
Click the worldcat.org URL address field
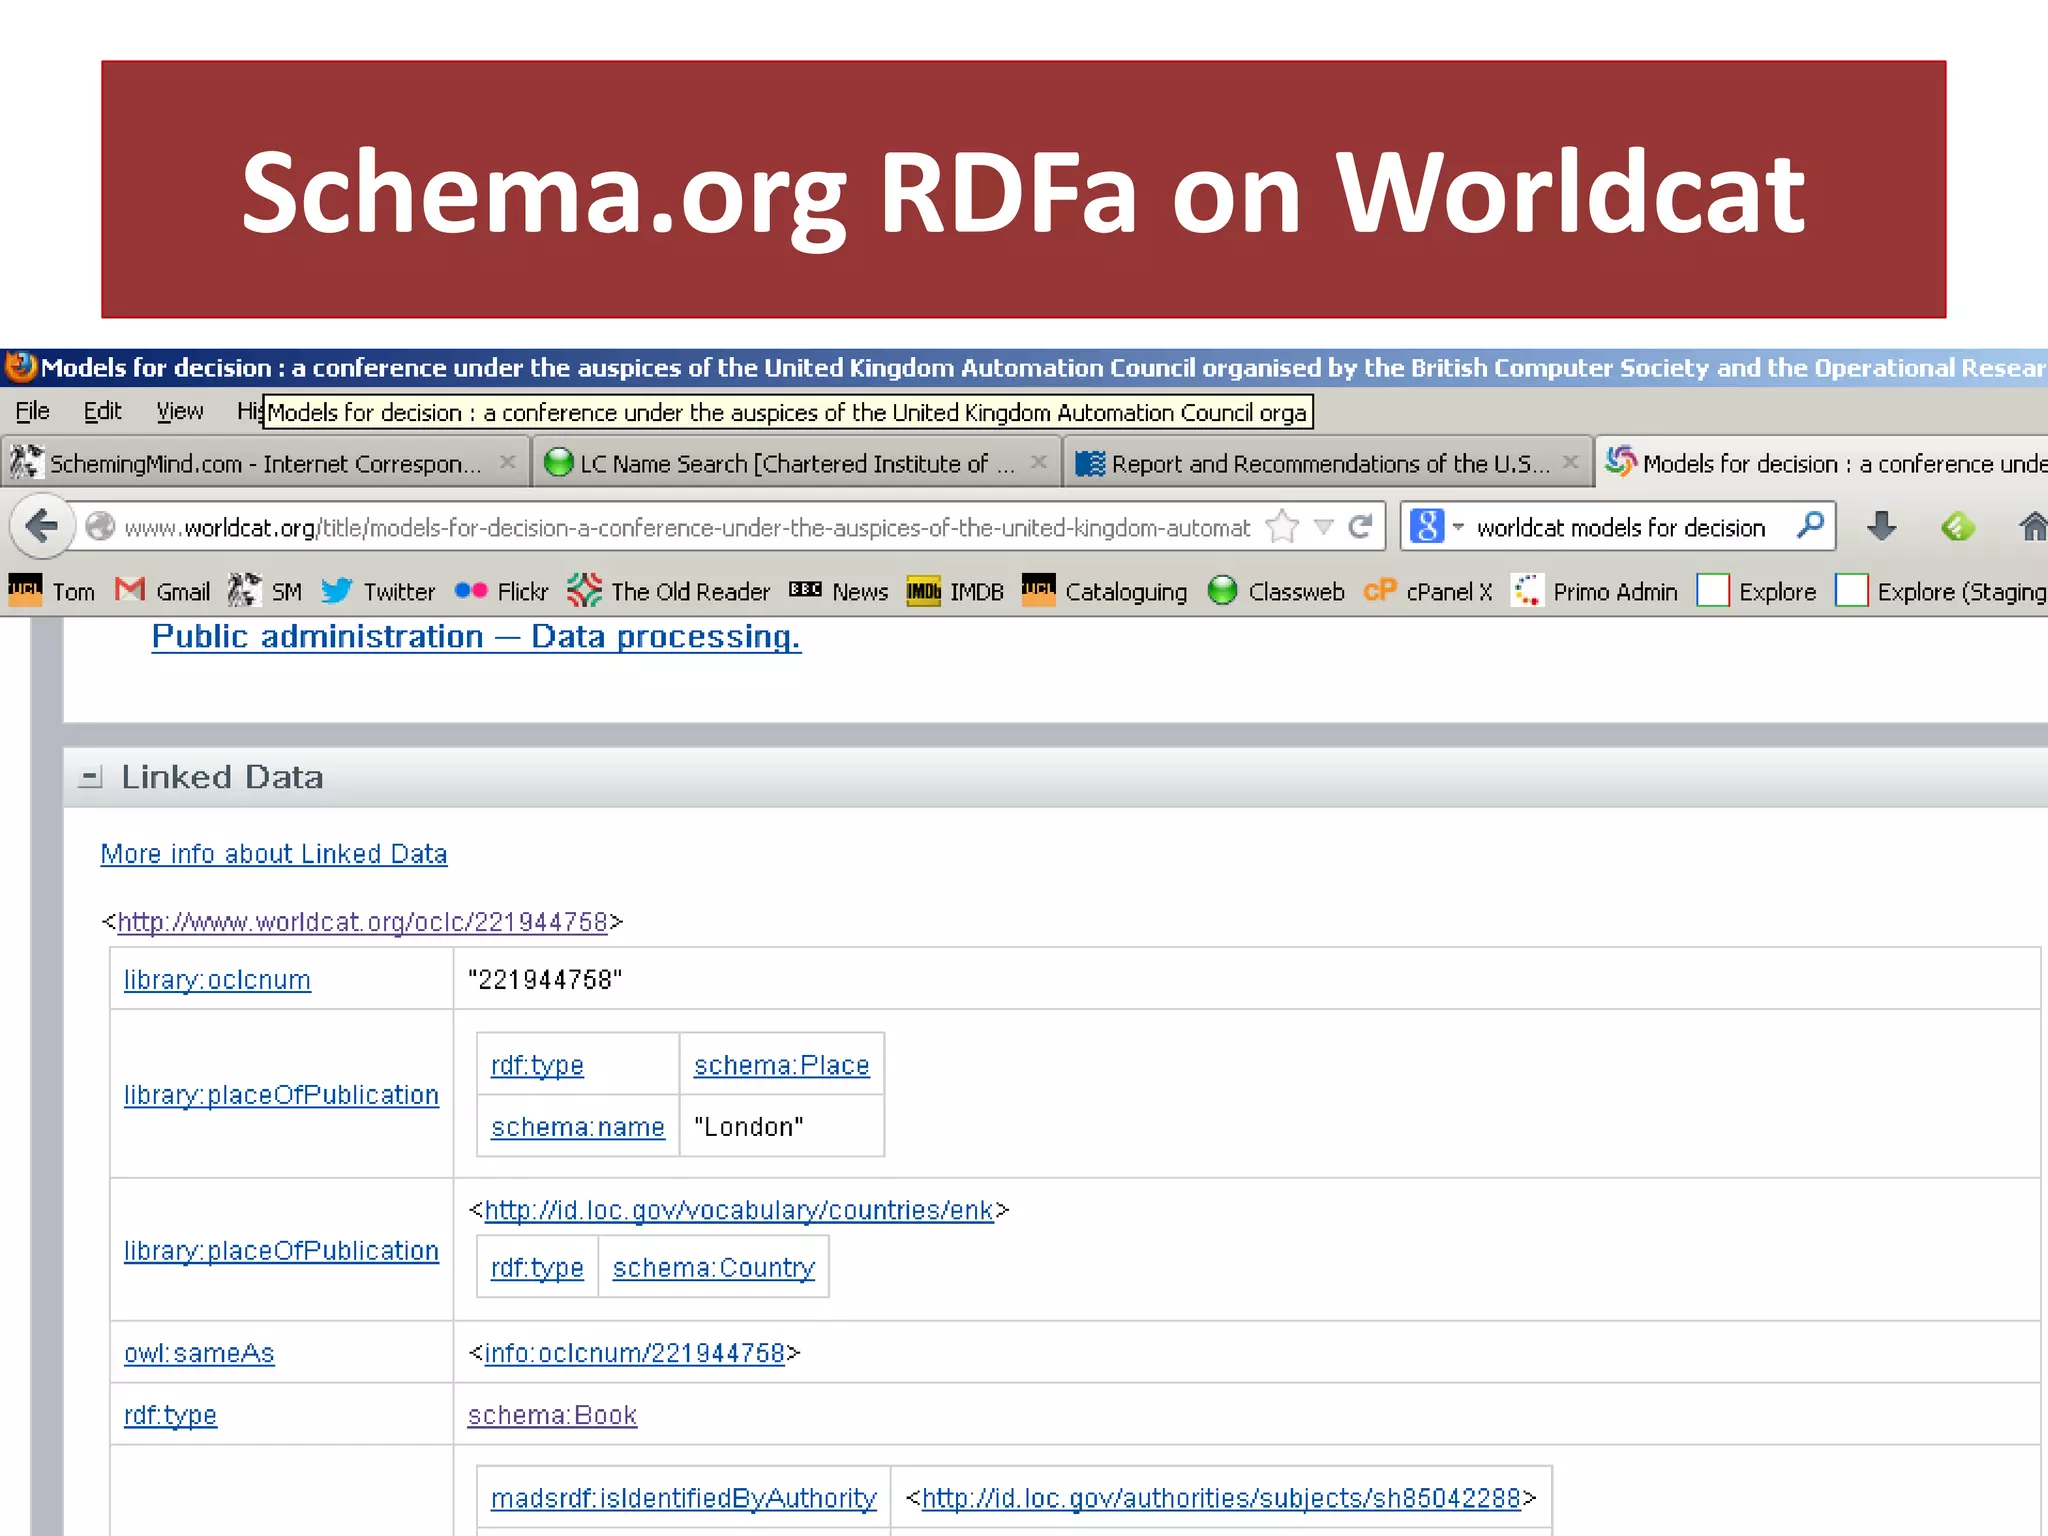tap(687, 527)
